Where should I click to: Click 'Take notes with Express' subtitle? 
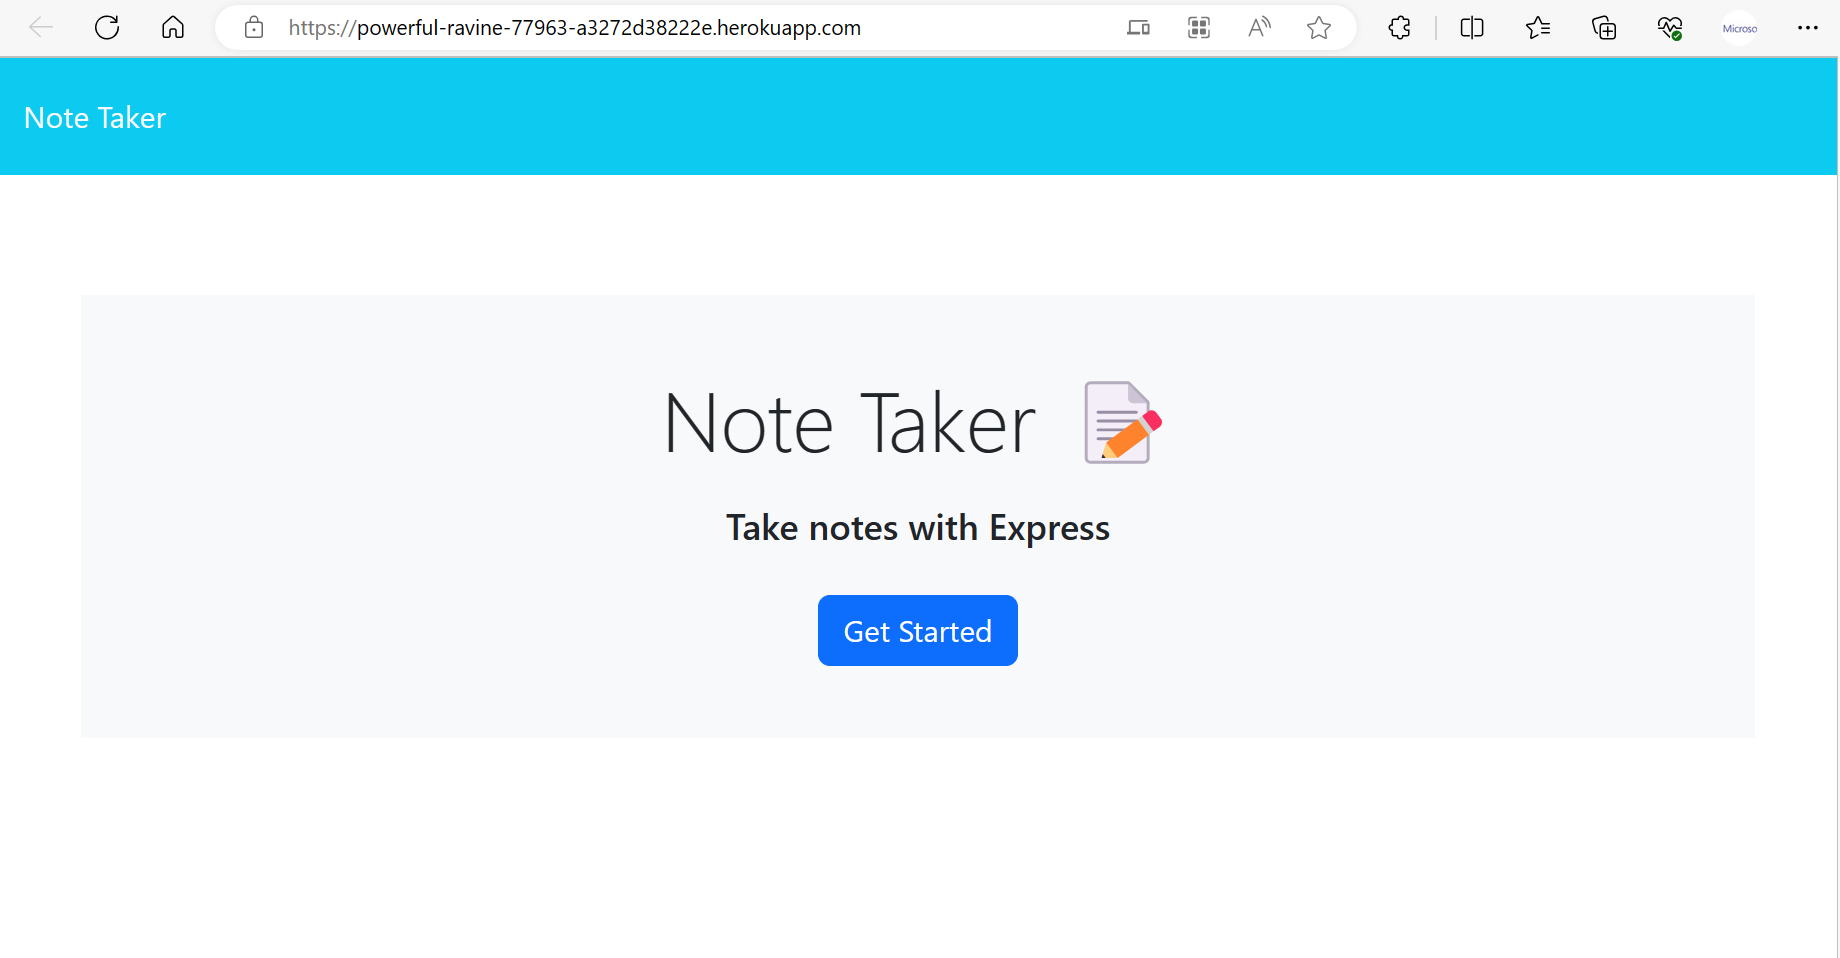click(918, 528)
